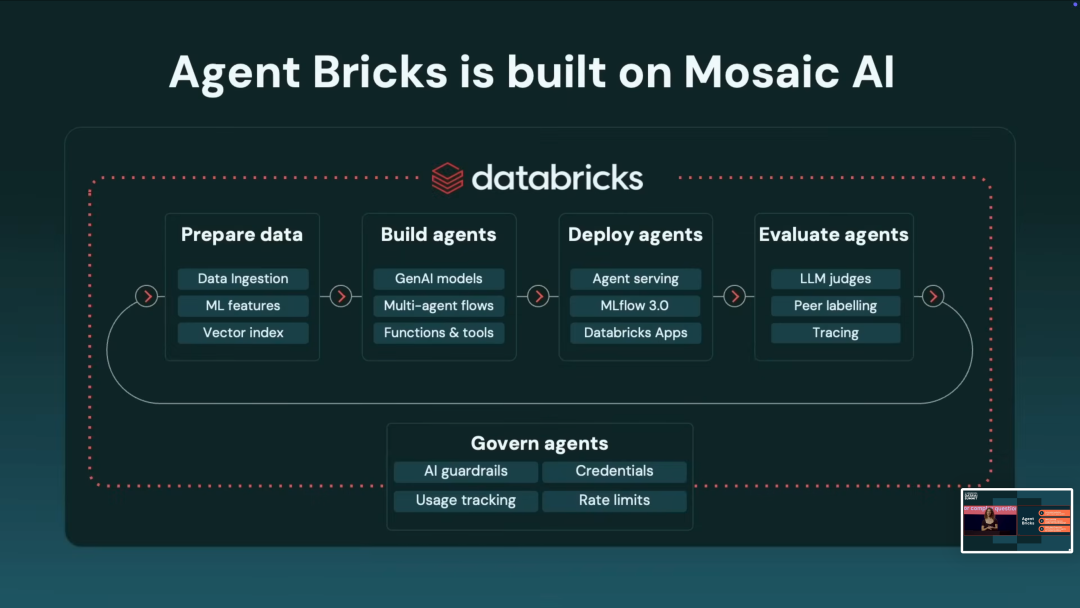Image resolution: width=1080 pixels, height=608 pixels.
Task: Select the Data Ingestion chip
Action: pyautogui.click(x=243, y=279)
